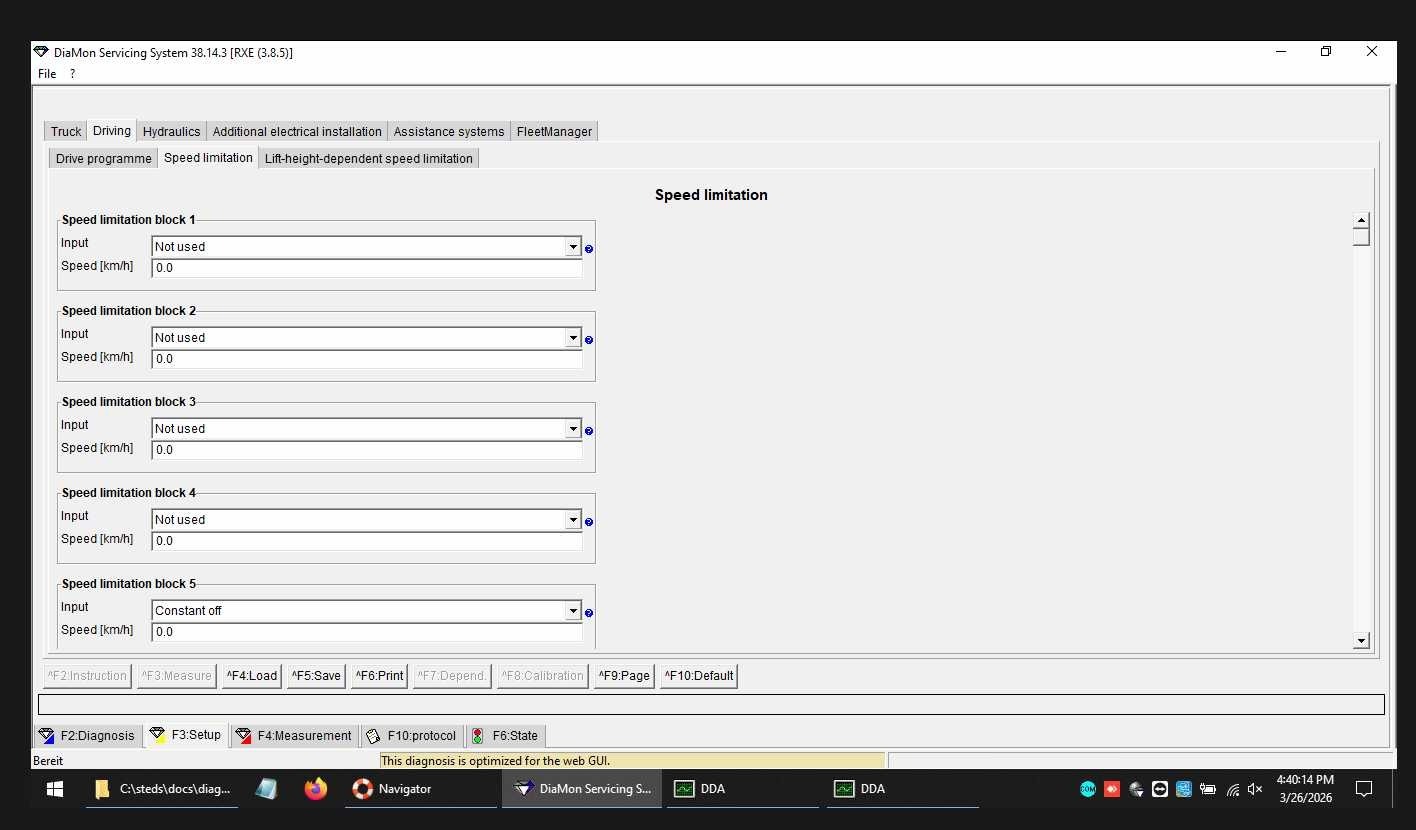1416x830 pixels.
Task: Switch to Drive programme sub-tab
Action: pos(104,159)
